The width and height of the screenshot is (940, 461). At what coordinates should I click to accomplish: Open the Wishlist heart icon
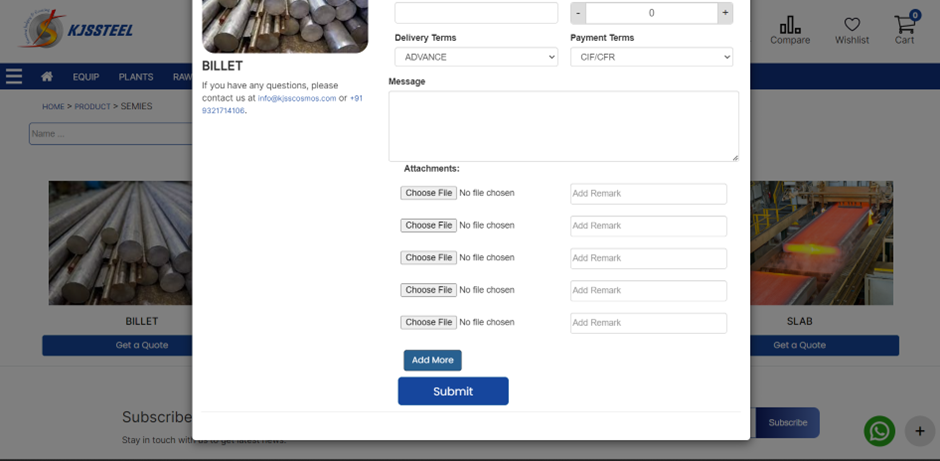pyautogui.click(x=852, y=31)
